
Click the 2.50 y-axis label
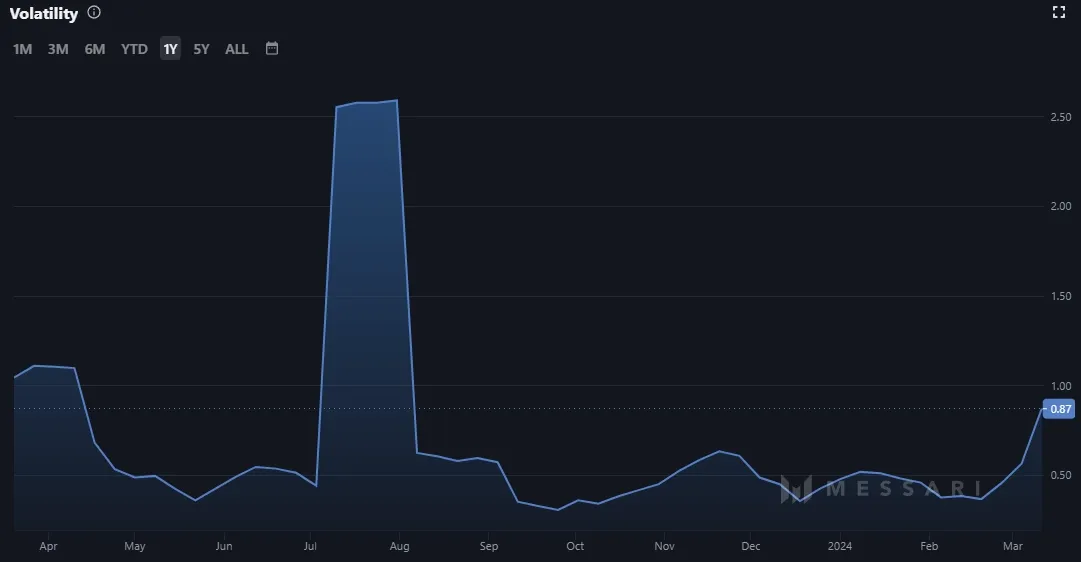(1061, 117)
